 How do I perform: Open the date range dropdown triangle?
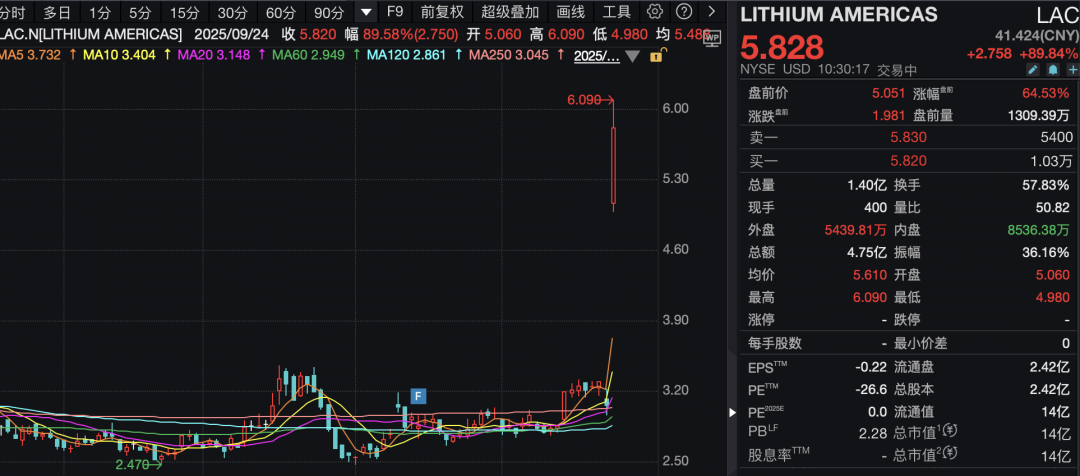tap(632, 56)
